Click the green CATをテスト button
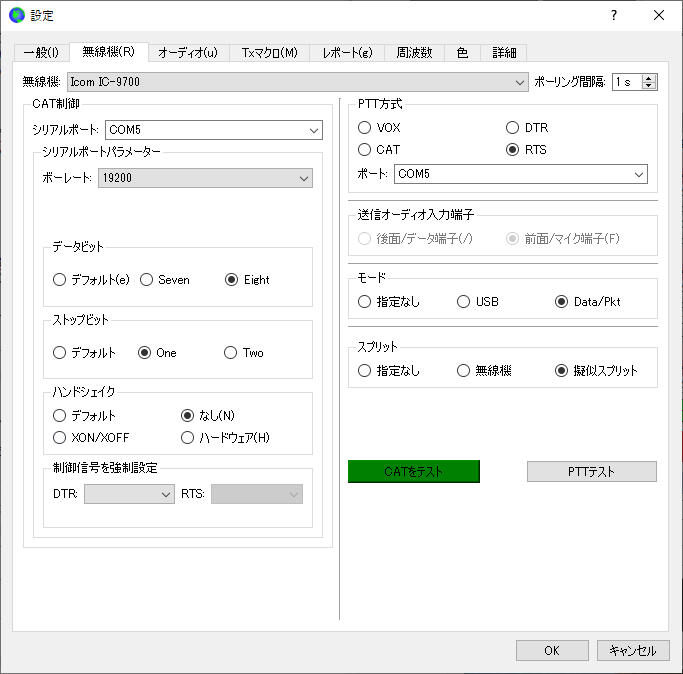Image resolution: width=683 pixels, height=674 pixels. click(x=413, y=471)
